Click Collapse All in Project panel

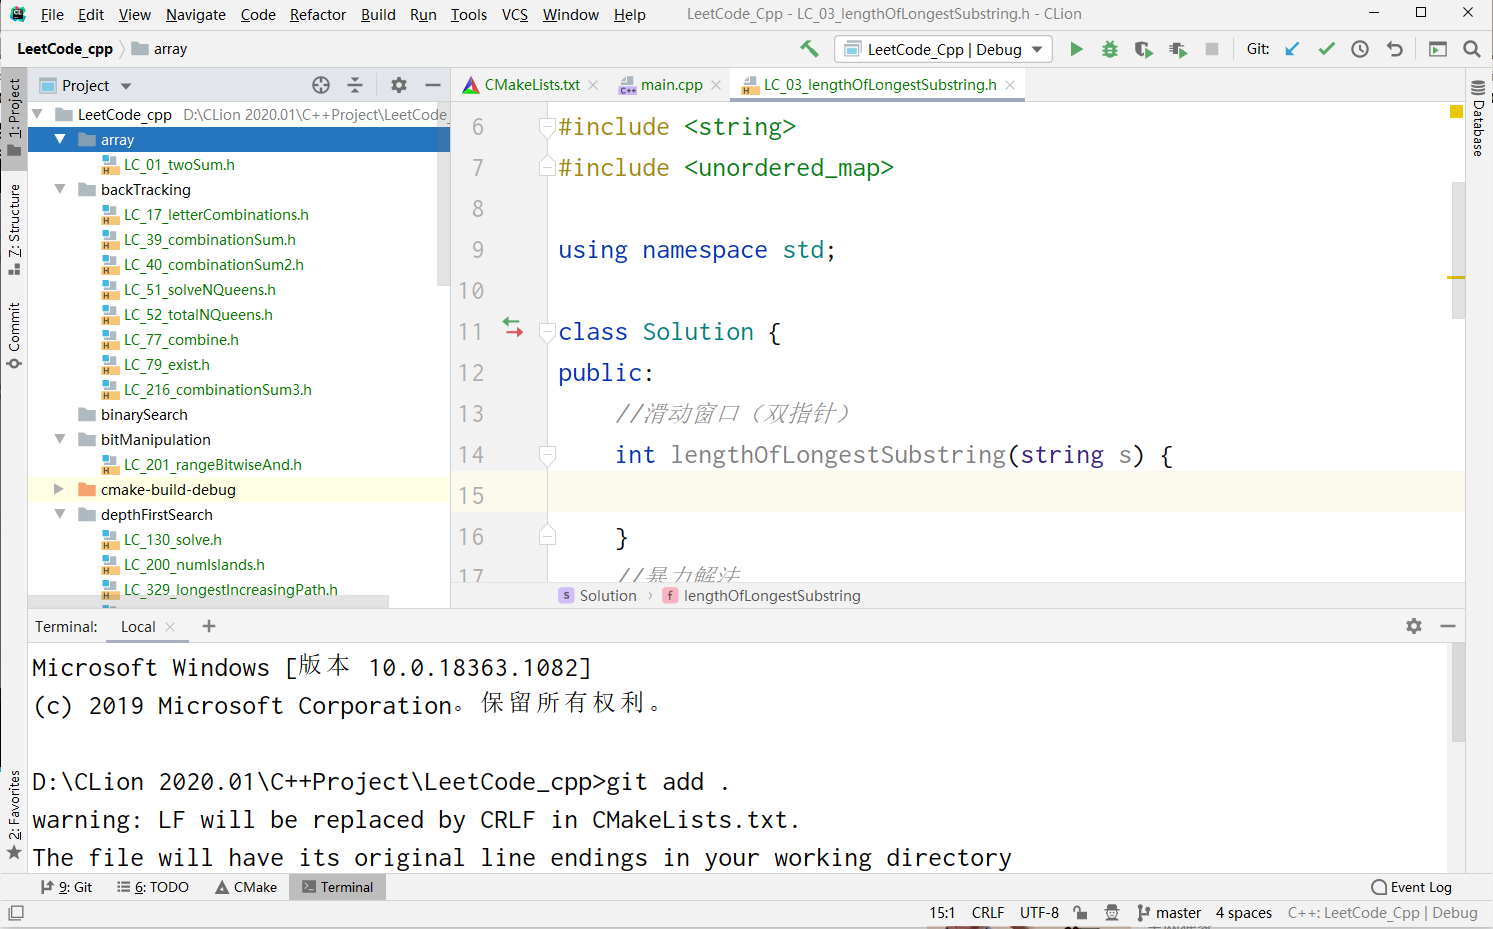[x=355, y=85]
